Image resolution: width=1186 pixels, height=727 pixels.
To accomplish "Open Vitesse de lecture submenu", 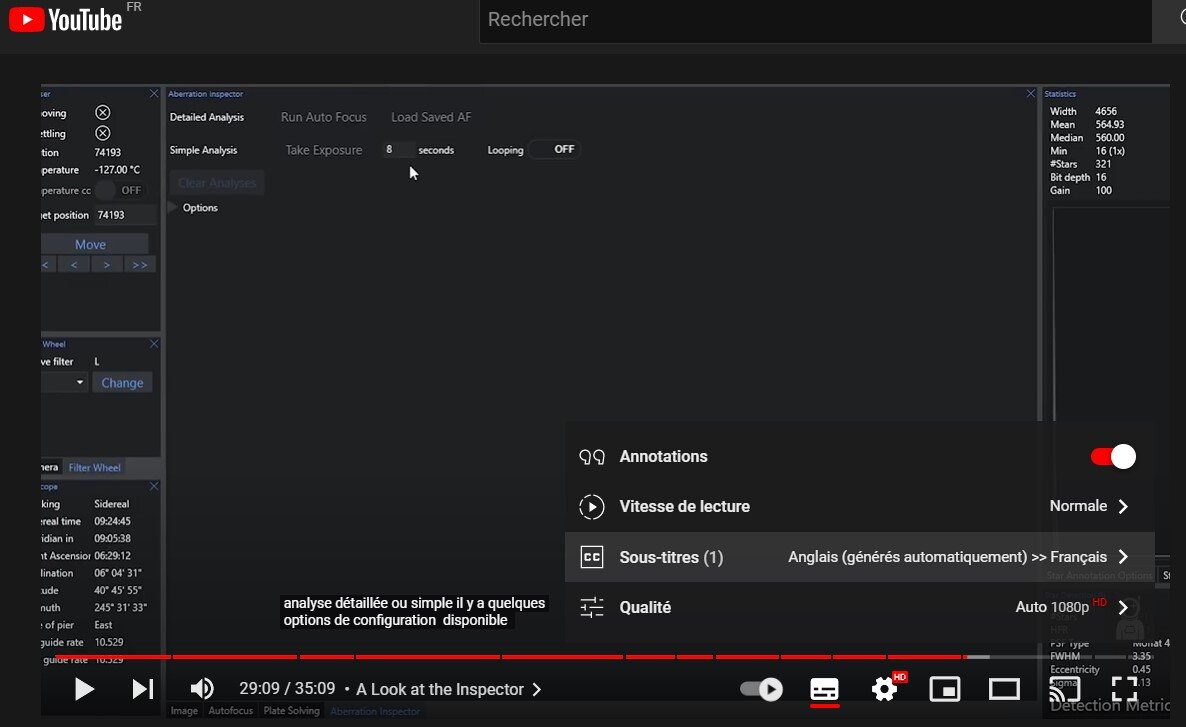I will click(x=859, y=506).
